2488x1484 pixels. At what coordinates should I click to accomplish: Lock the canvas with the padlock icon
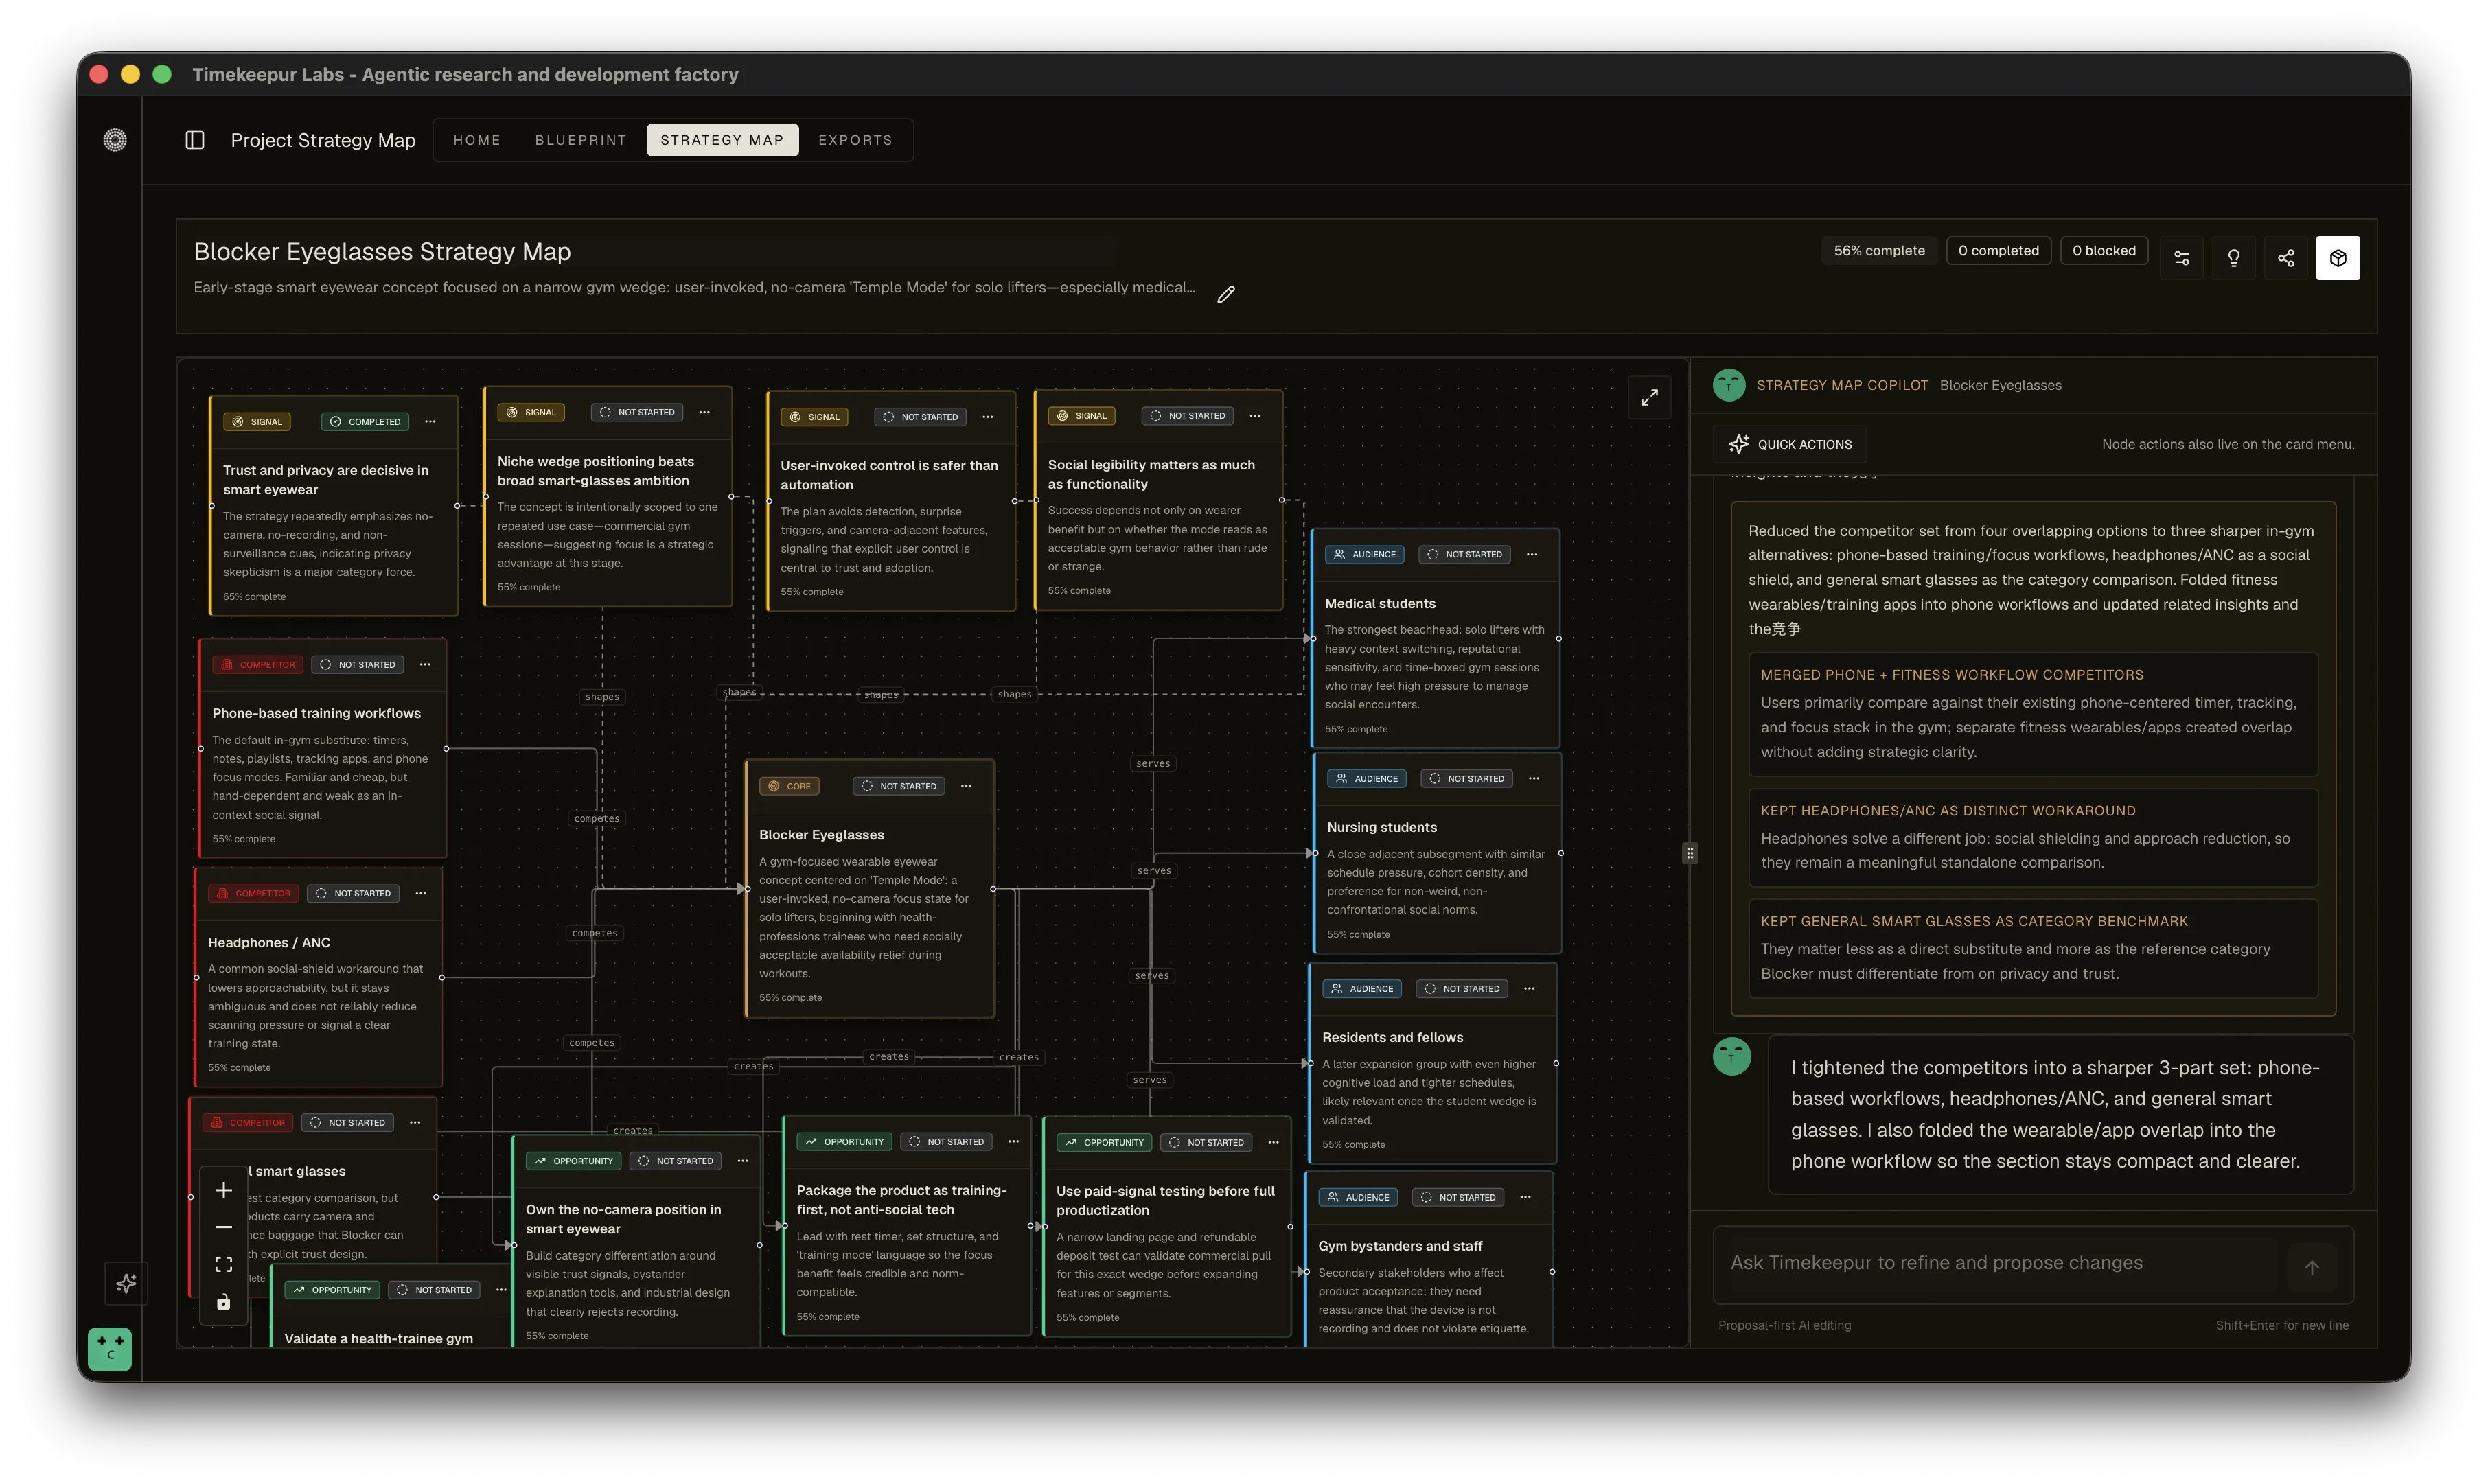click(x=223, y=1302)
